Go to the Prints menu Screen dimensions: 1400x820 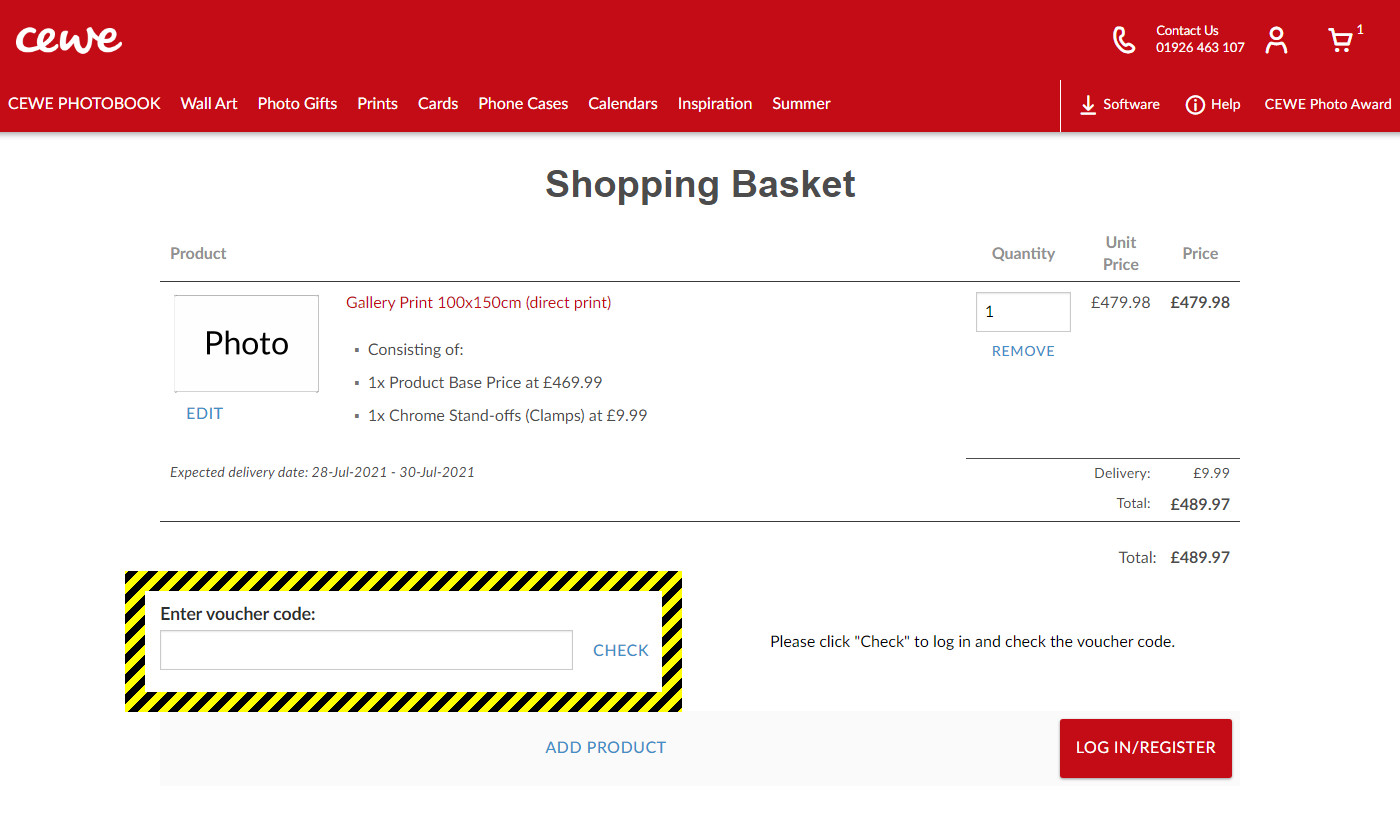pyautogui.click(x=377, y=103)
